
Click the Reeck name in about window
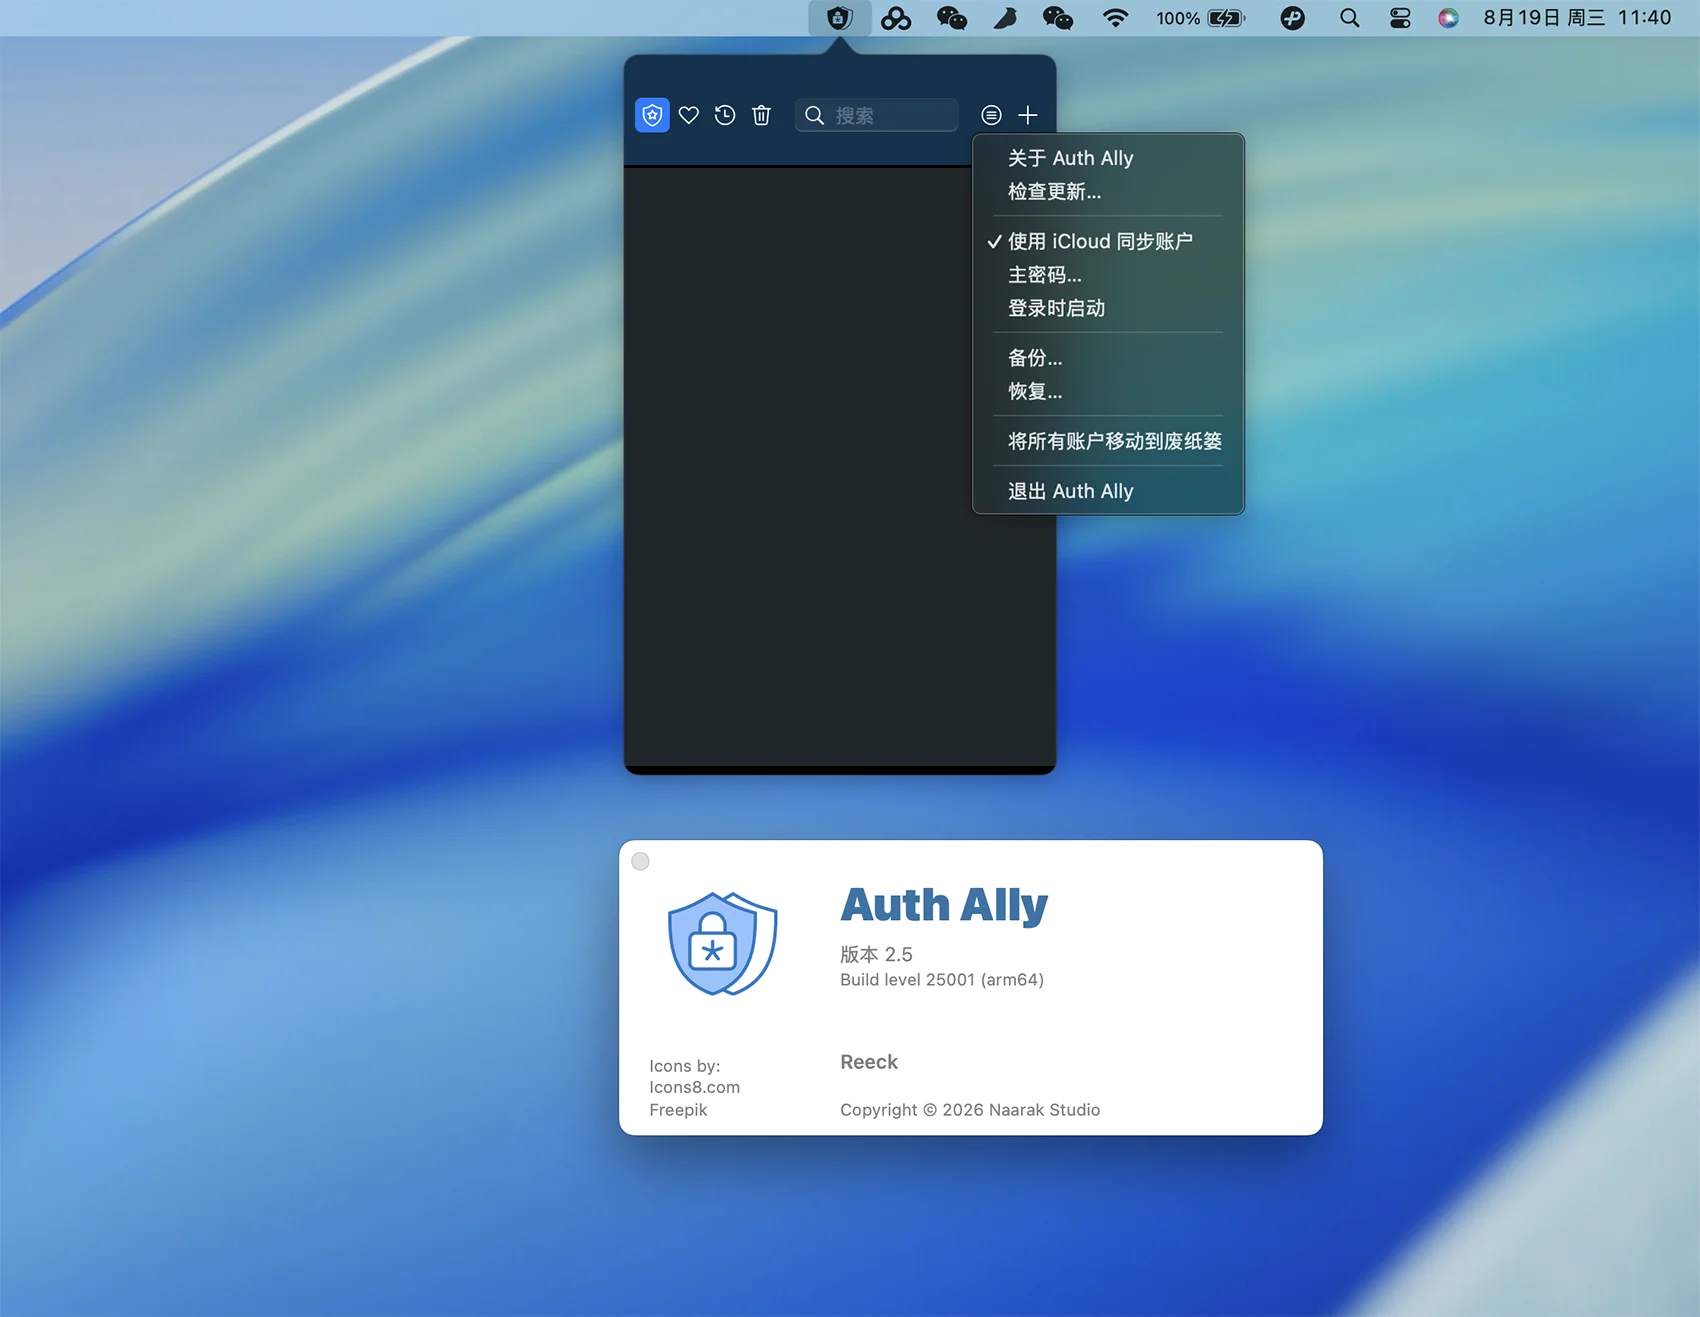[x=869, y=1062]
